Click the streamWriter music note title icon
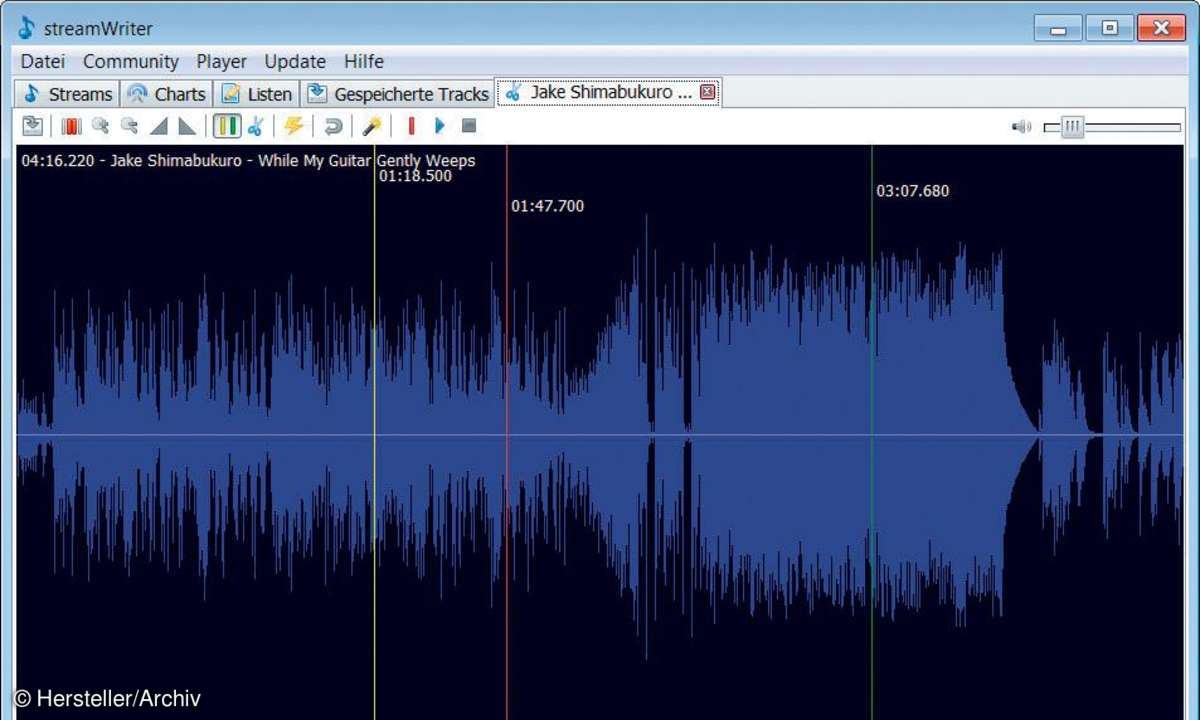 [27, 28]
